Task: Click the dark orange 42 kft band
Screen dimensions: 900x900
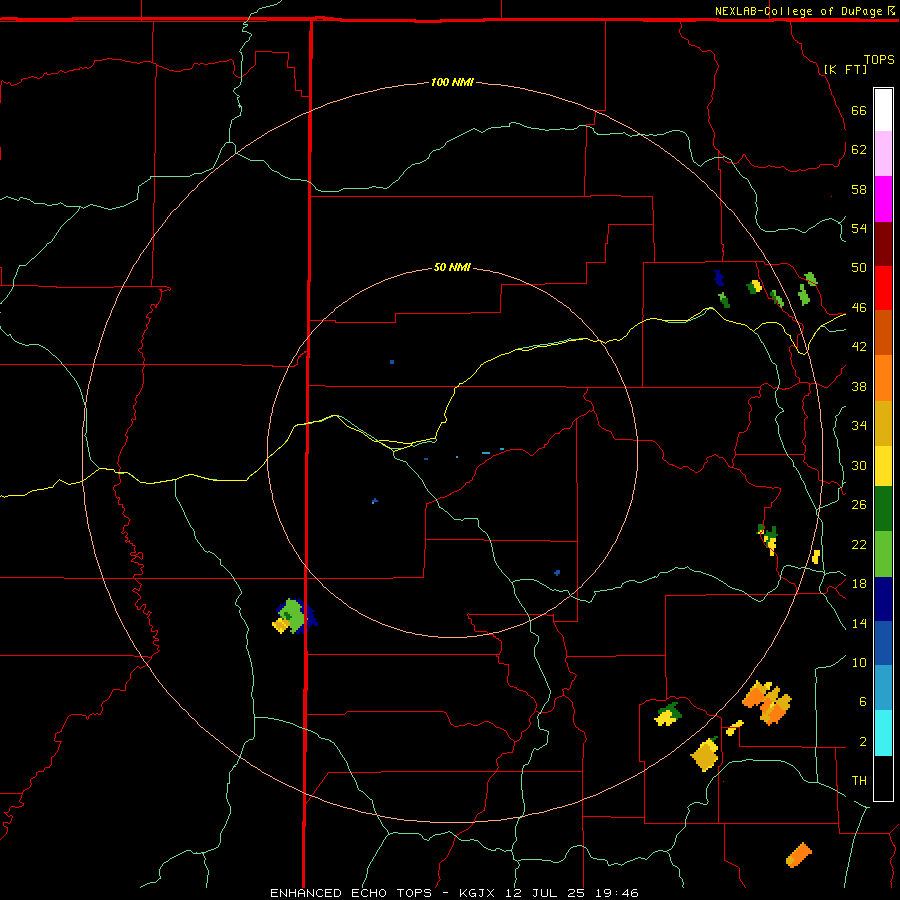Action: click(x=883, y=333)
